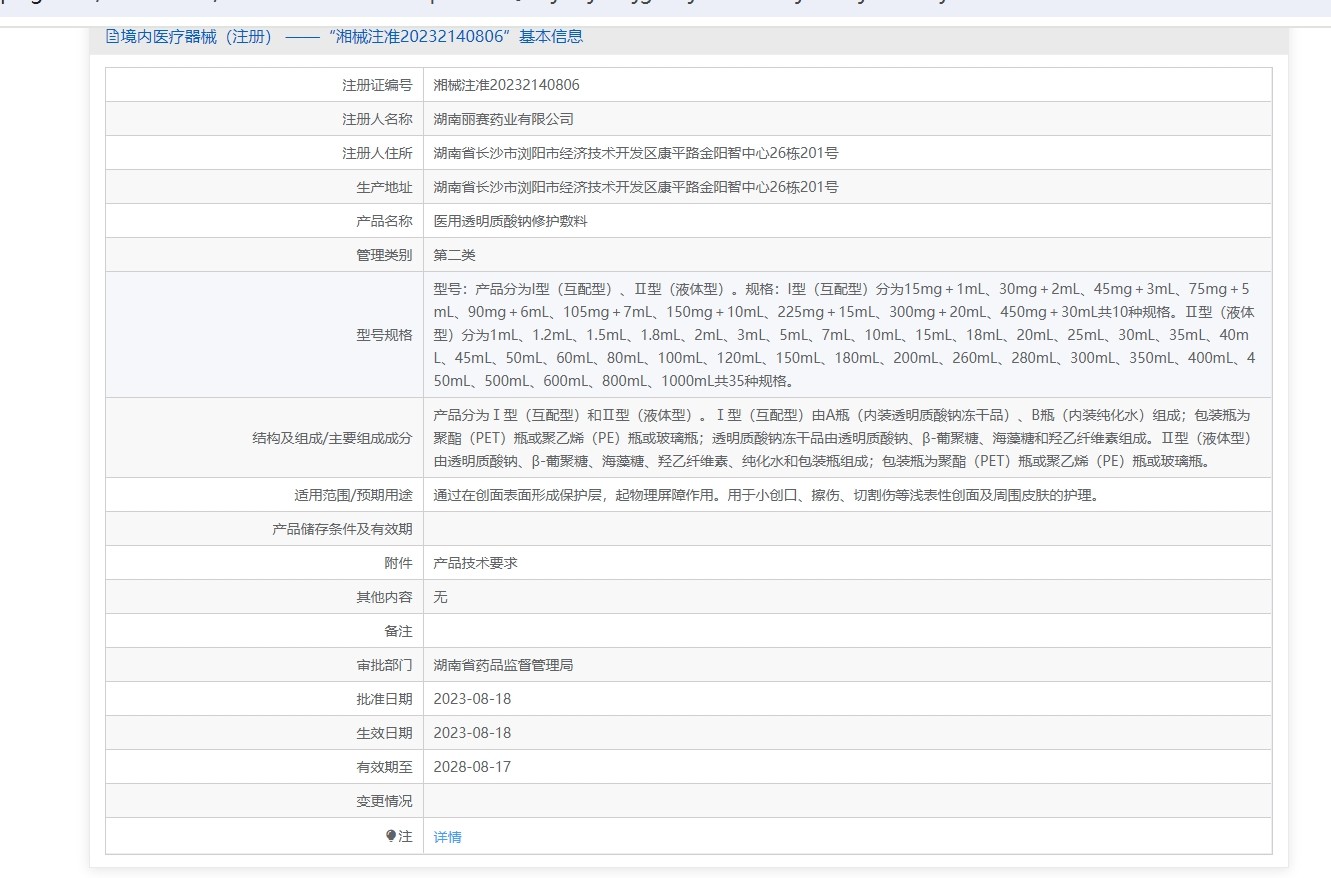1331x878 pixels.
Task: Click the bulb icon beside 注 label
Action: 391,836
